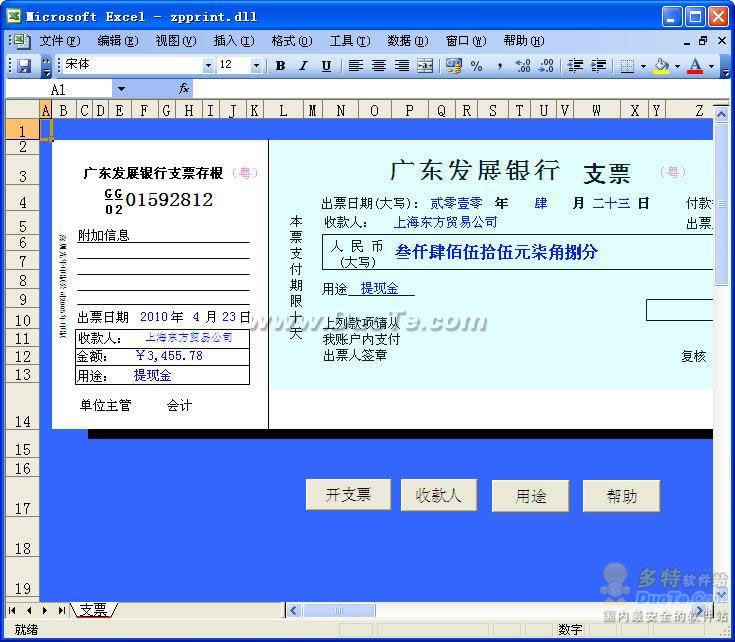Select row 17 header
This screenshot has height=642, width=735.
[x=22, y=497]
